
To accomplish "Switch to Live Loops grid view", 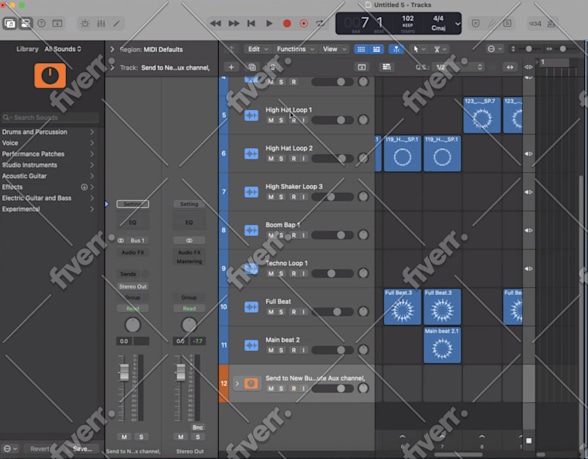I will 361,50.
